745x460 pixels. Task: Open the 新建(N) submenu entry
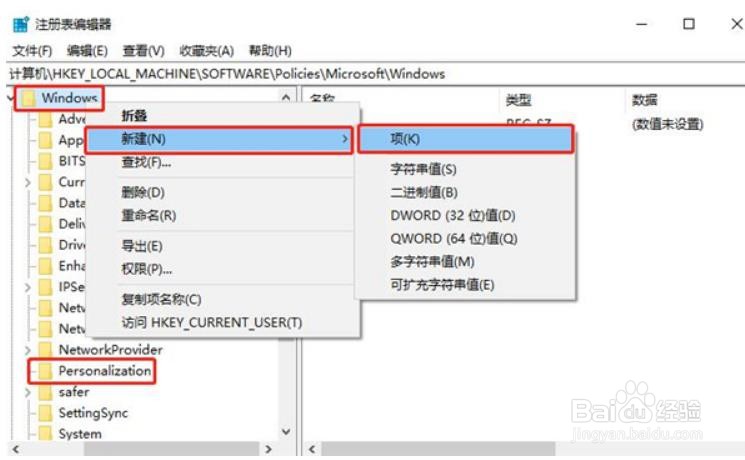point(219,139)
